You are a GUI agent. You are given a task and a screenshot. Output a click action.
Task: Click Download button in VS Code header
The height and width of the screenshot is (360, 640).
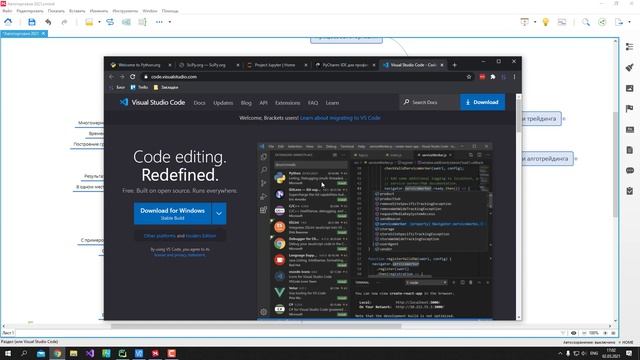[x=482, y=102]
